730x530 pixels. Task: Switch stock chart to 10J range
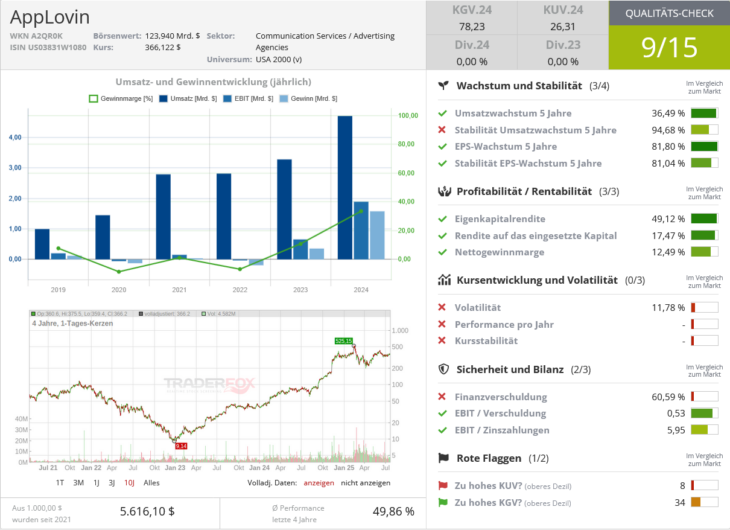click(129, 483)
